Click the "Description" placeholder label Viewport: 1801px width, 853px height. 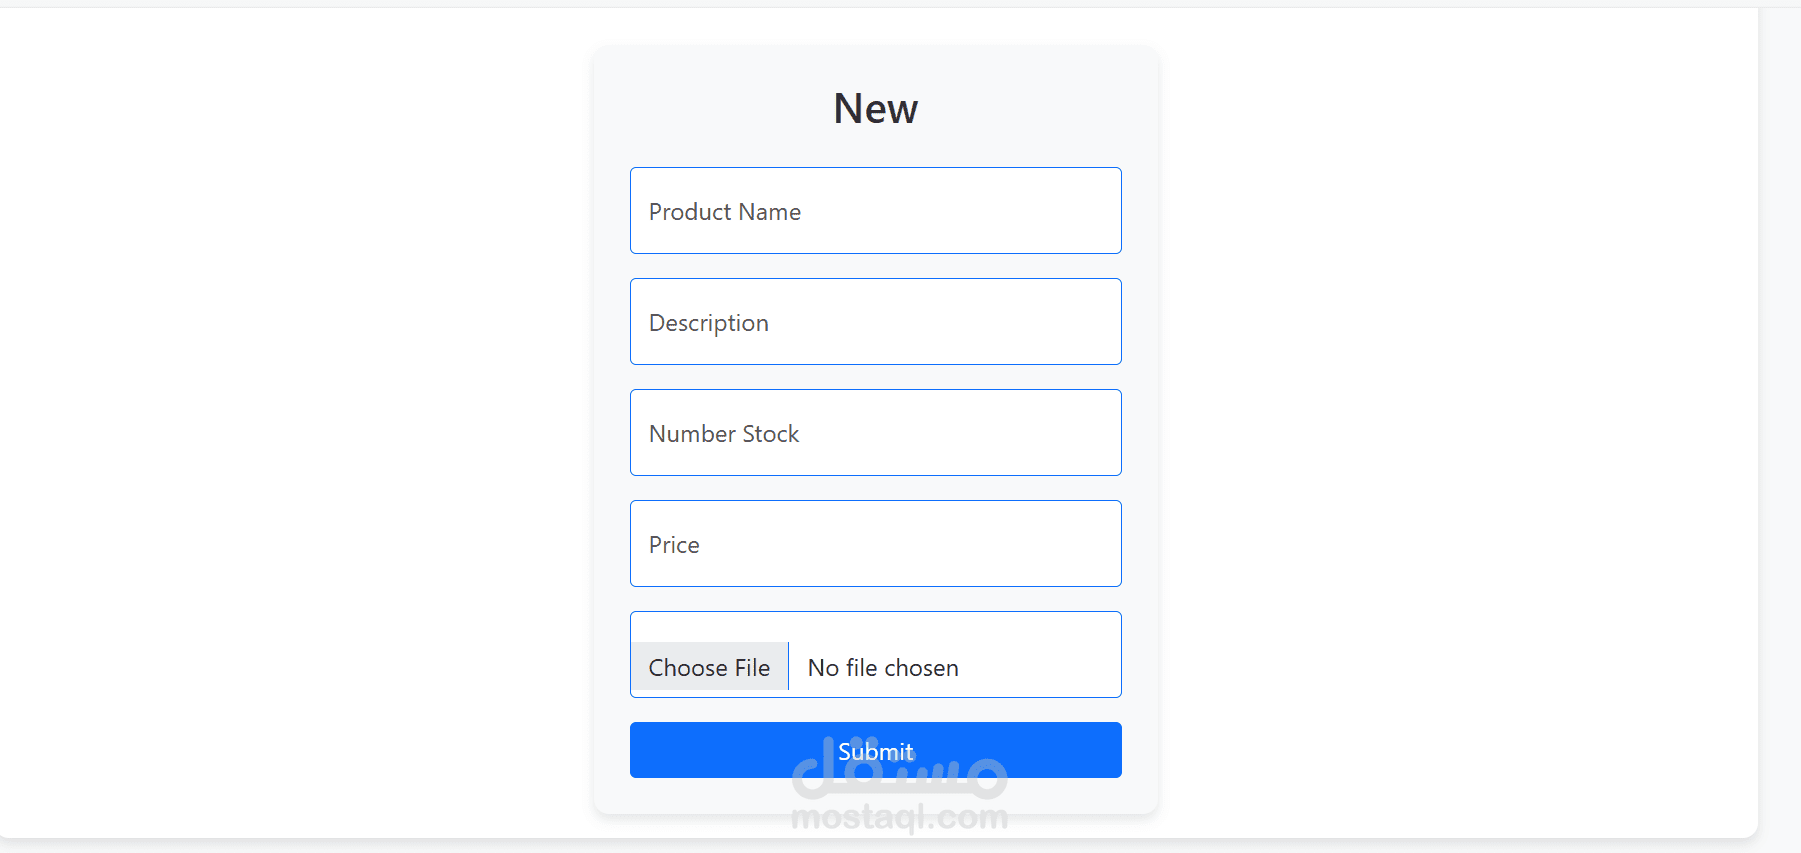click(x=709, y=323)
